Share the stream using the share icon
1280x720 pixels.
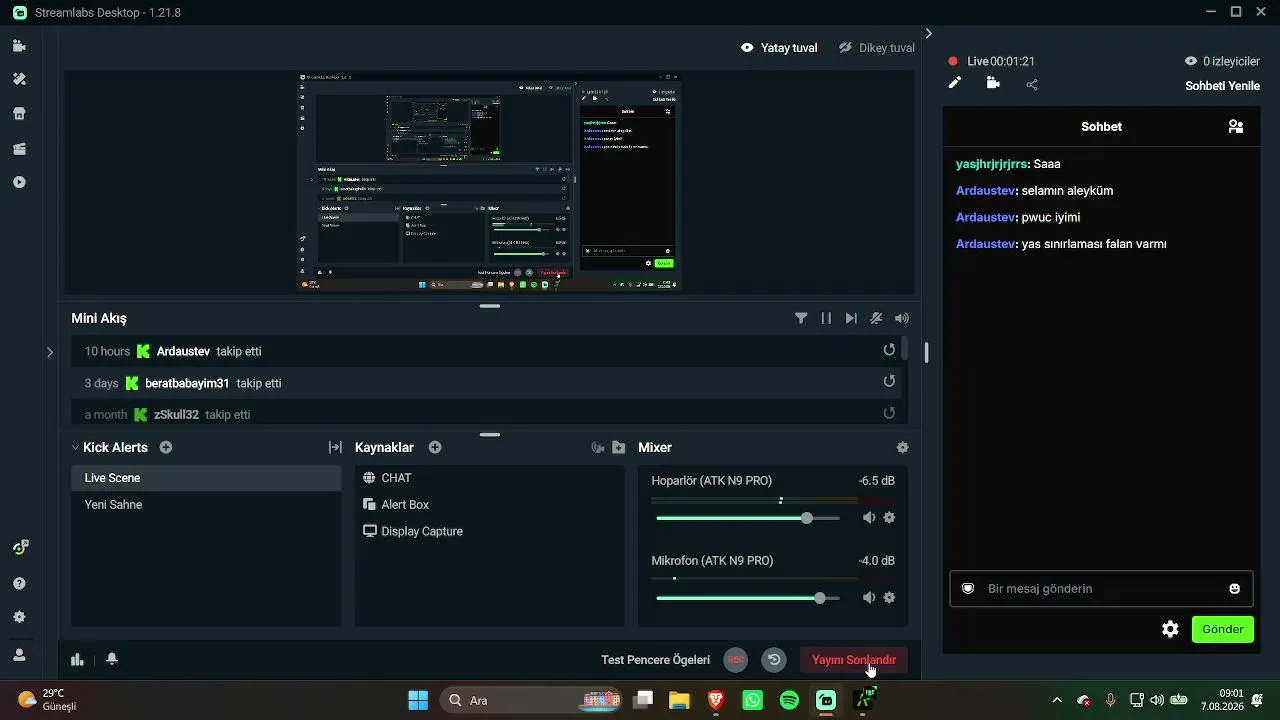[x=1032, y=84]
